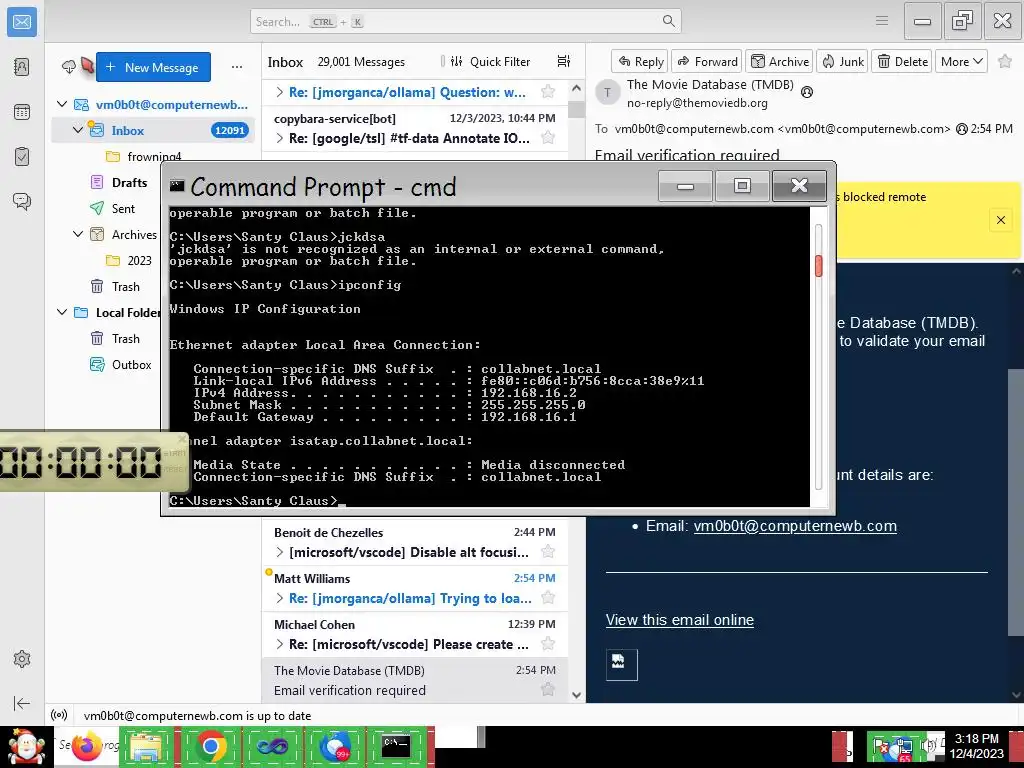Open the Chat sidebar icon
Screen dimensions: 1024x768
(x=22, y=201)
